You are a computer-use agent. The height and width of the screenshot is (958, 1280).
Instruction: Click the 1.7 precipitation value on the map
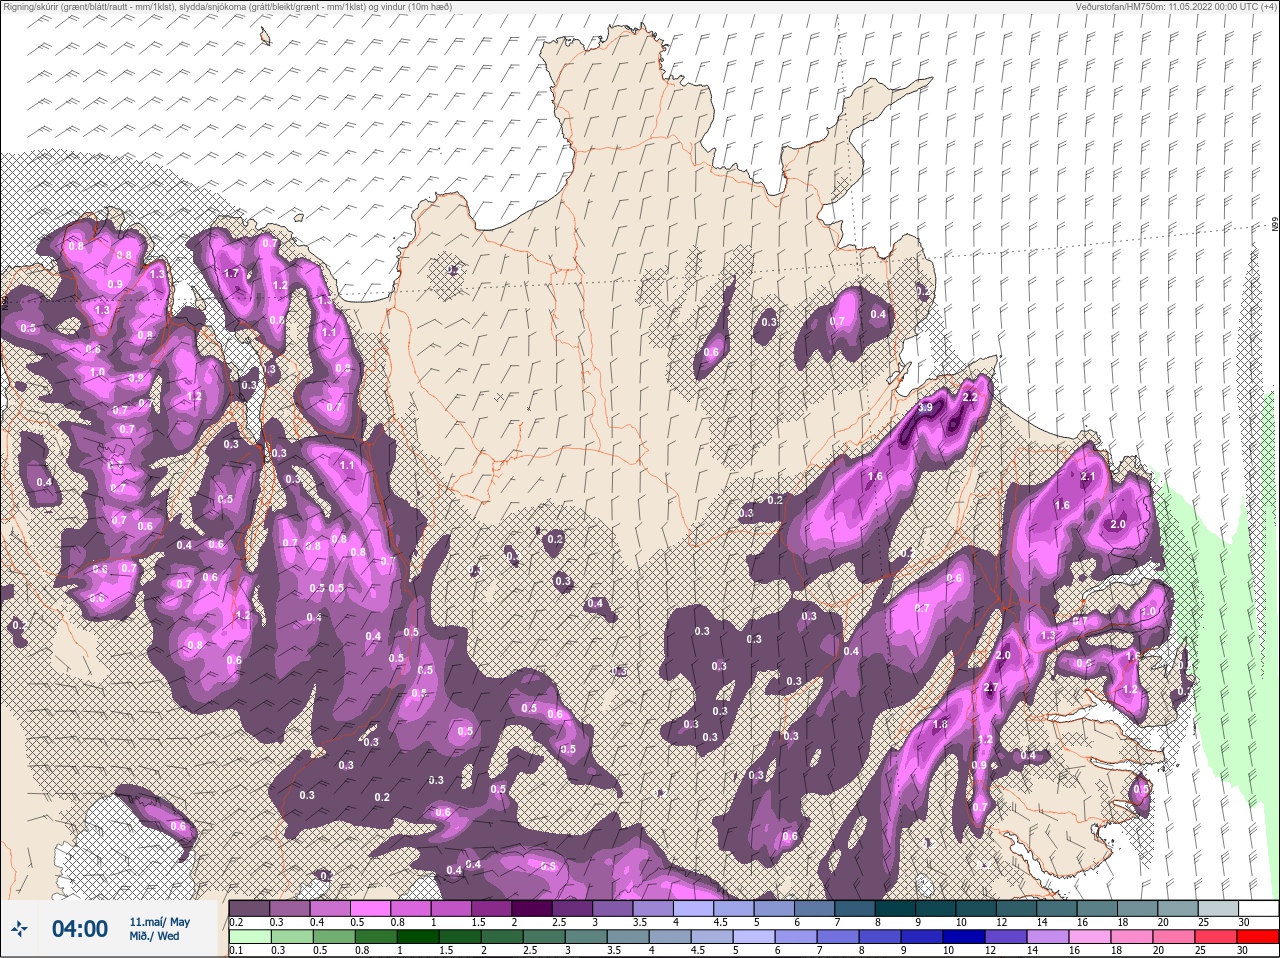point(232,273)
